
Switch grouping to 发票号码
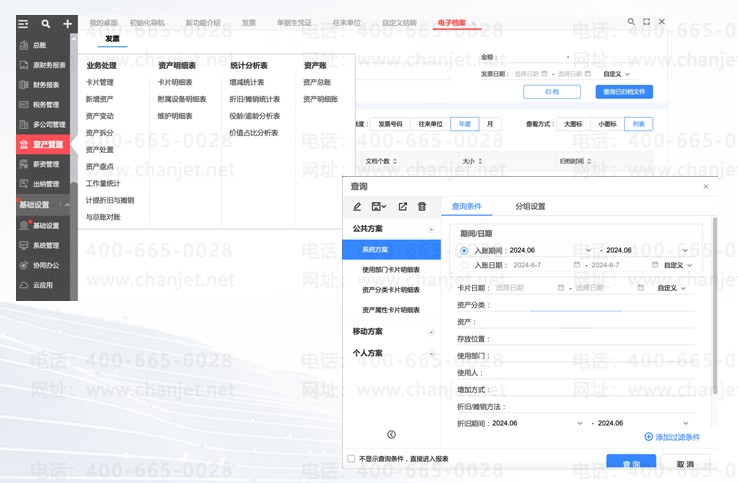pos(391,124)
